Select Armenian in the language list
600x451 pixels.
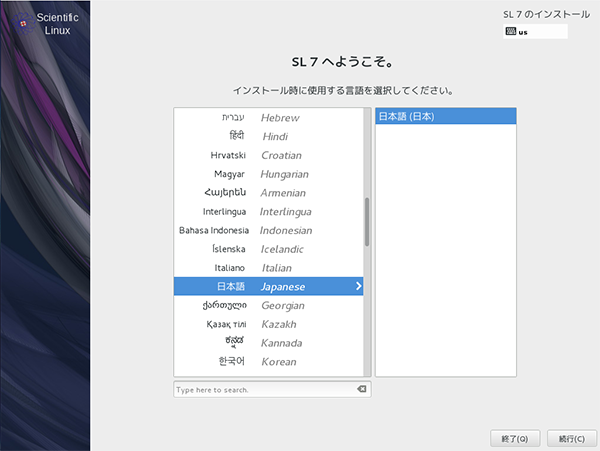click(x=269, y=192)
